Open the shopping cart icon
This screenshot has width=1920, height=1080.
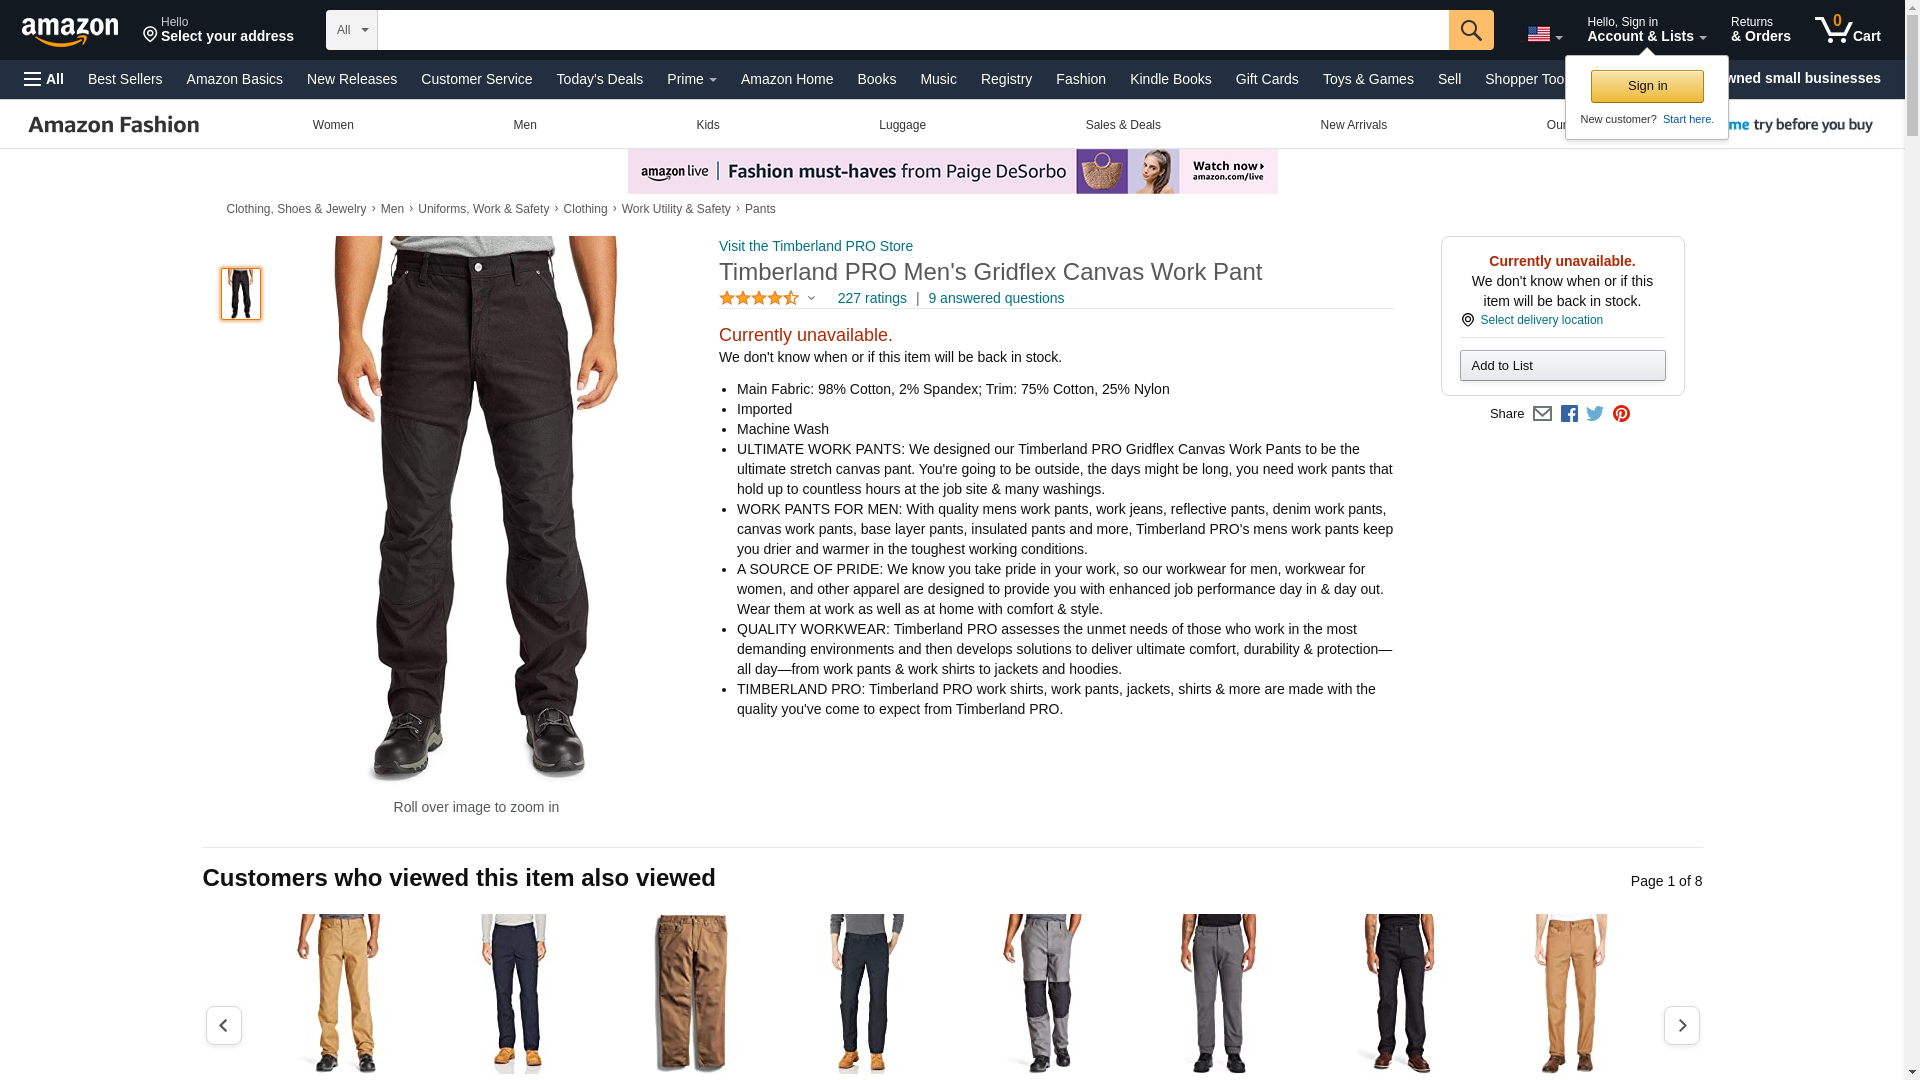[x=1847, y=29]
